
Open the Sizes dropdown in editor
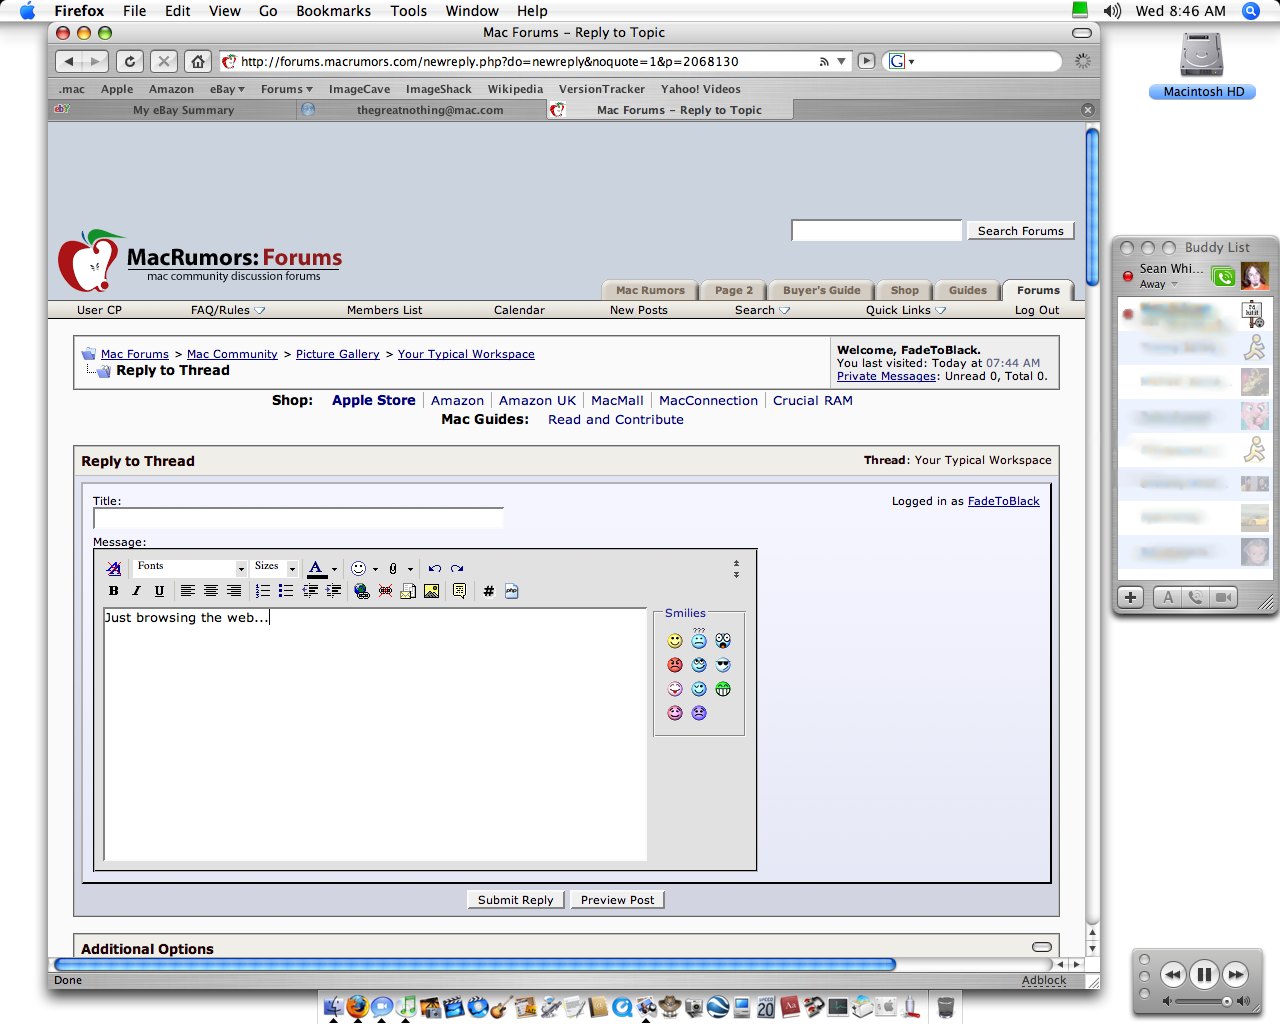tap(275, 567)
